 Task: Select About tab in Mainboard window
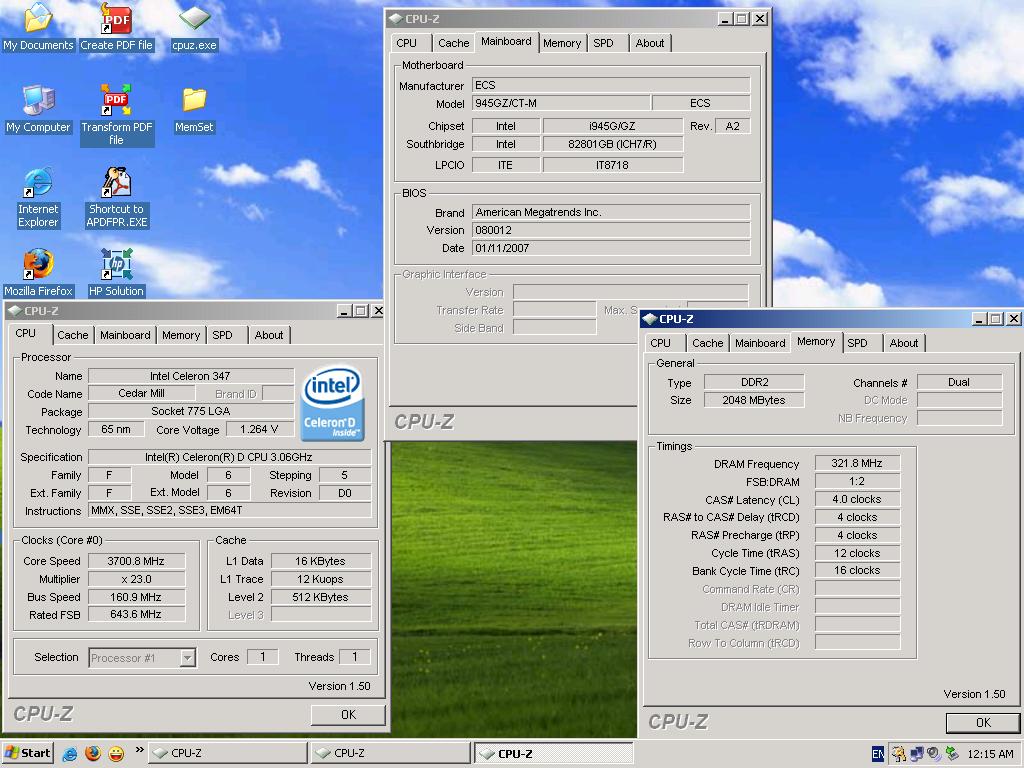coord(650,43)
